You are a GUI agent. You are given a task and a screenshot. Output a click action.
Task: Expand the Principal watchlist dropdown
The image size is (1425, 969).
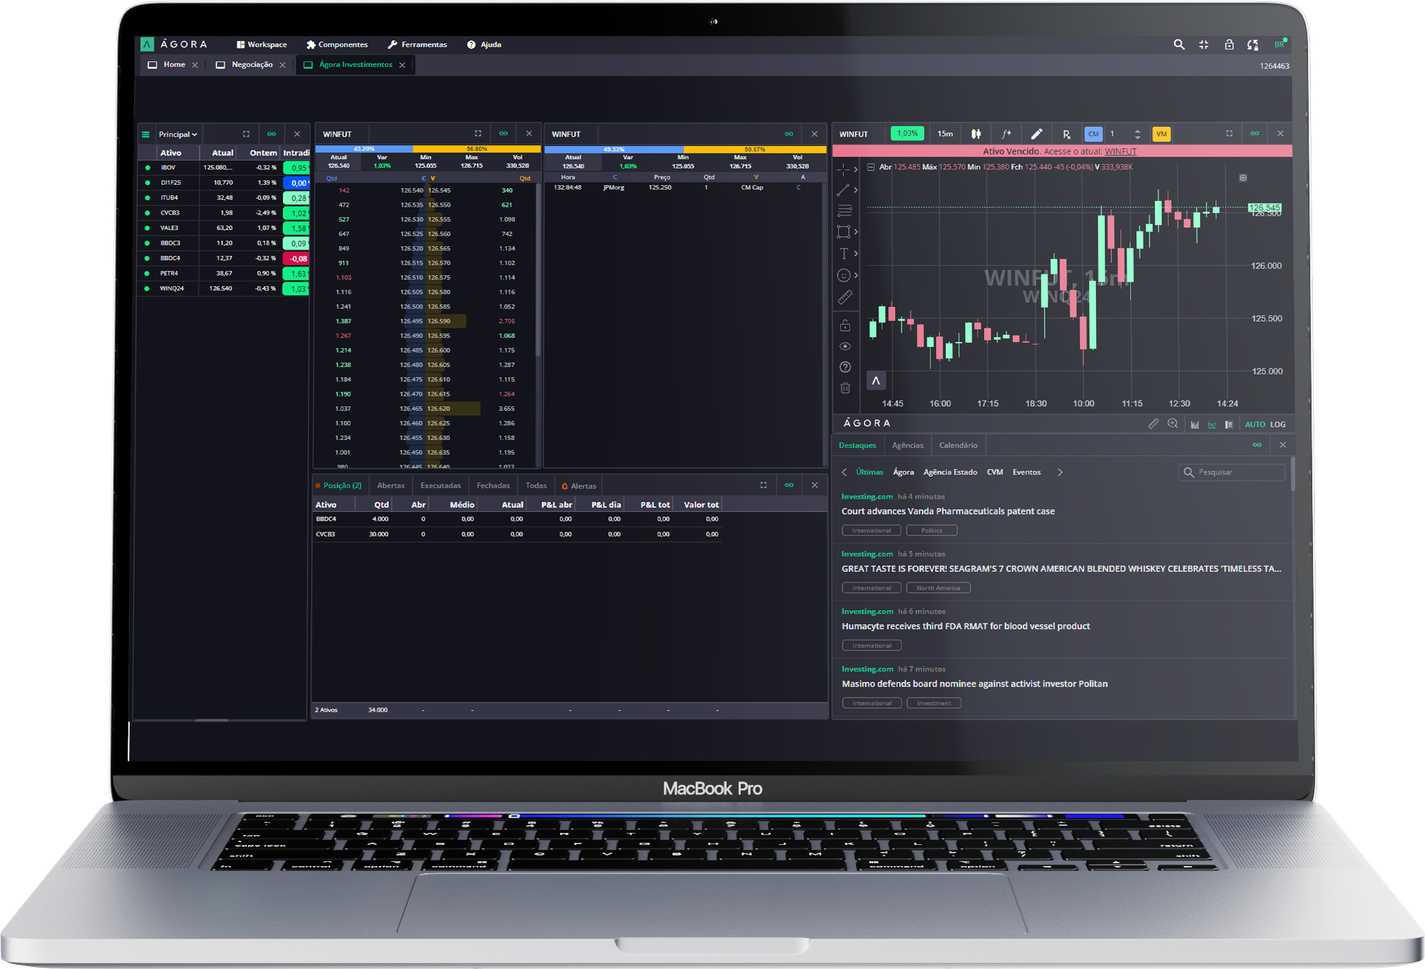pos(177,134)
